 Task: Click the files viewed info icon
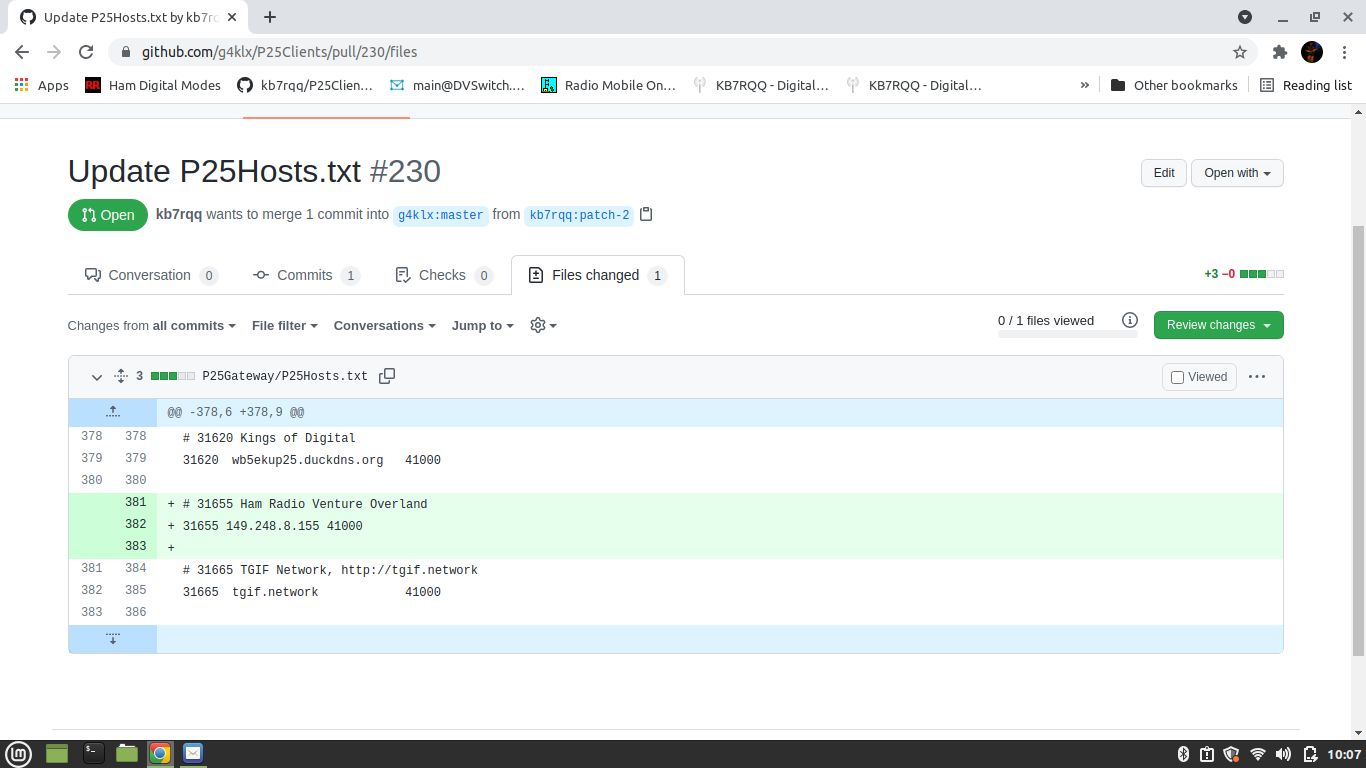pos(1130,321)
